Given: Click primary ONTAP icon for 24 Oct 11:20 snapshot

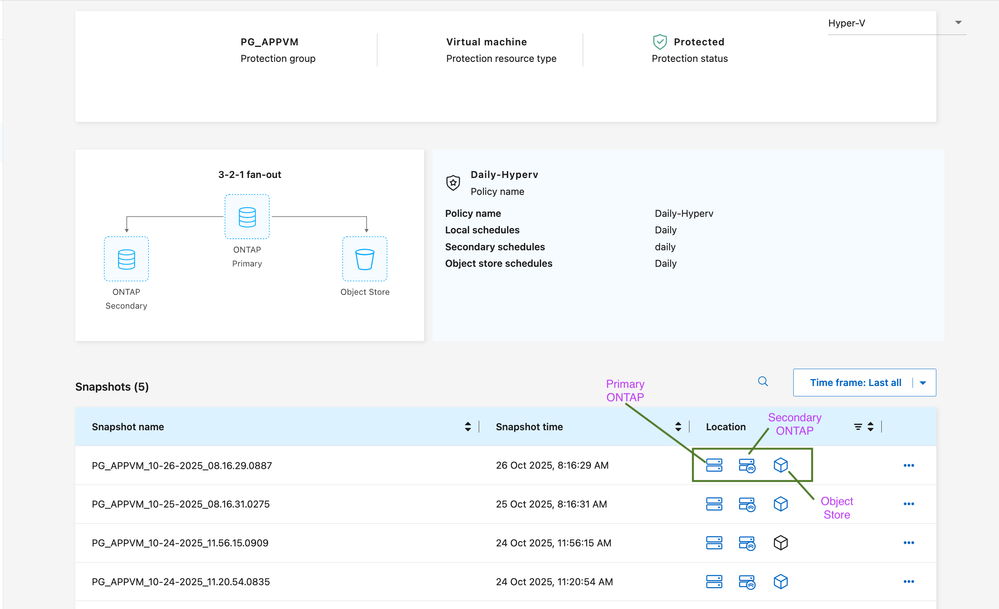Looking at the screenshot, I should [x=714, y=581].
